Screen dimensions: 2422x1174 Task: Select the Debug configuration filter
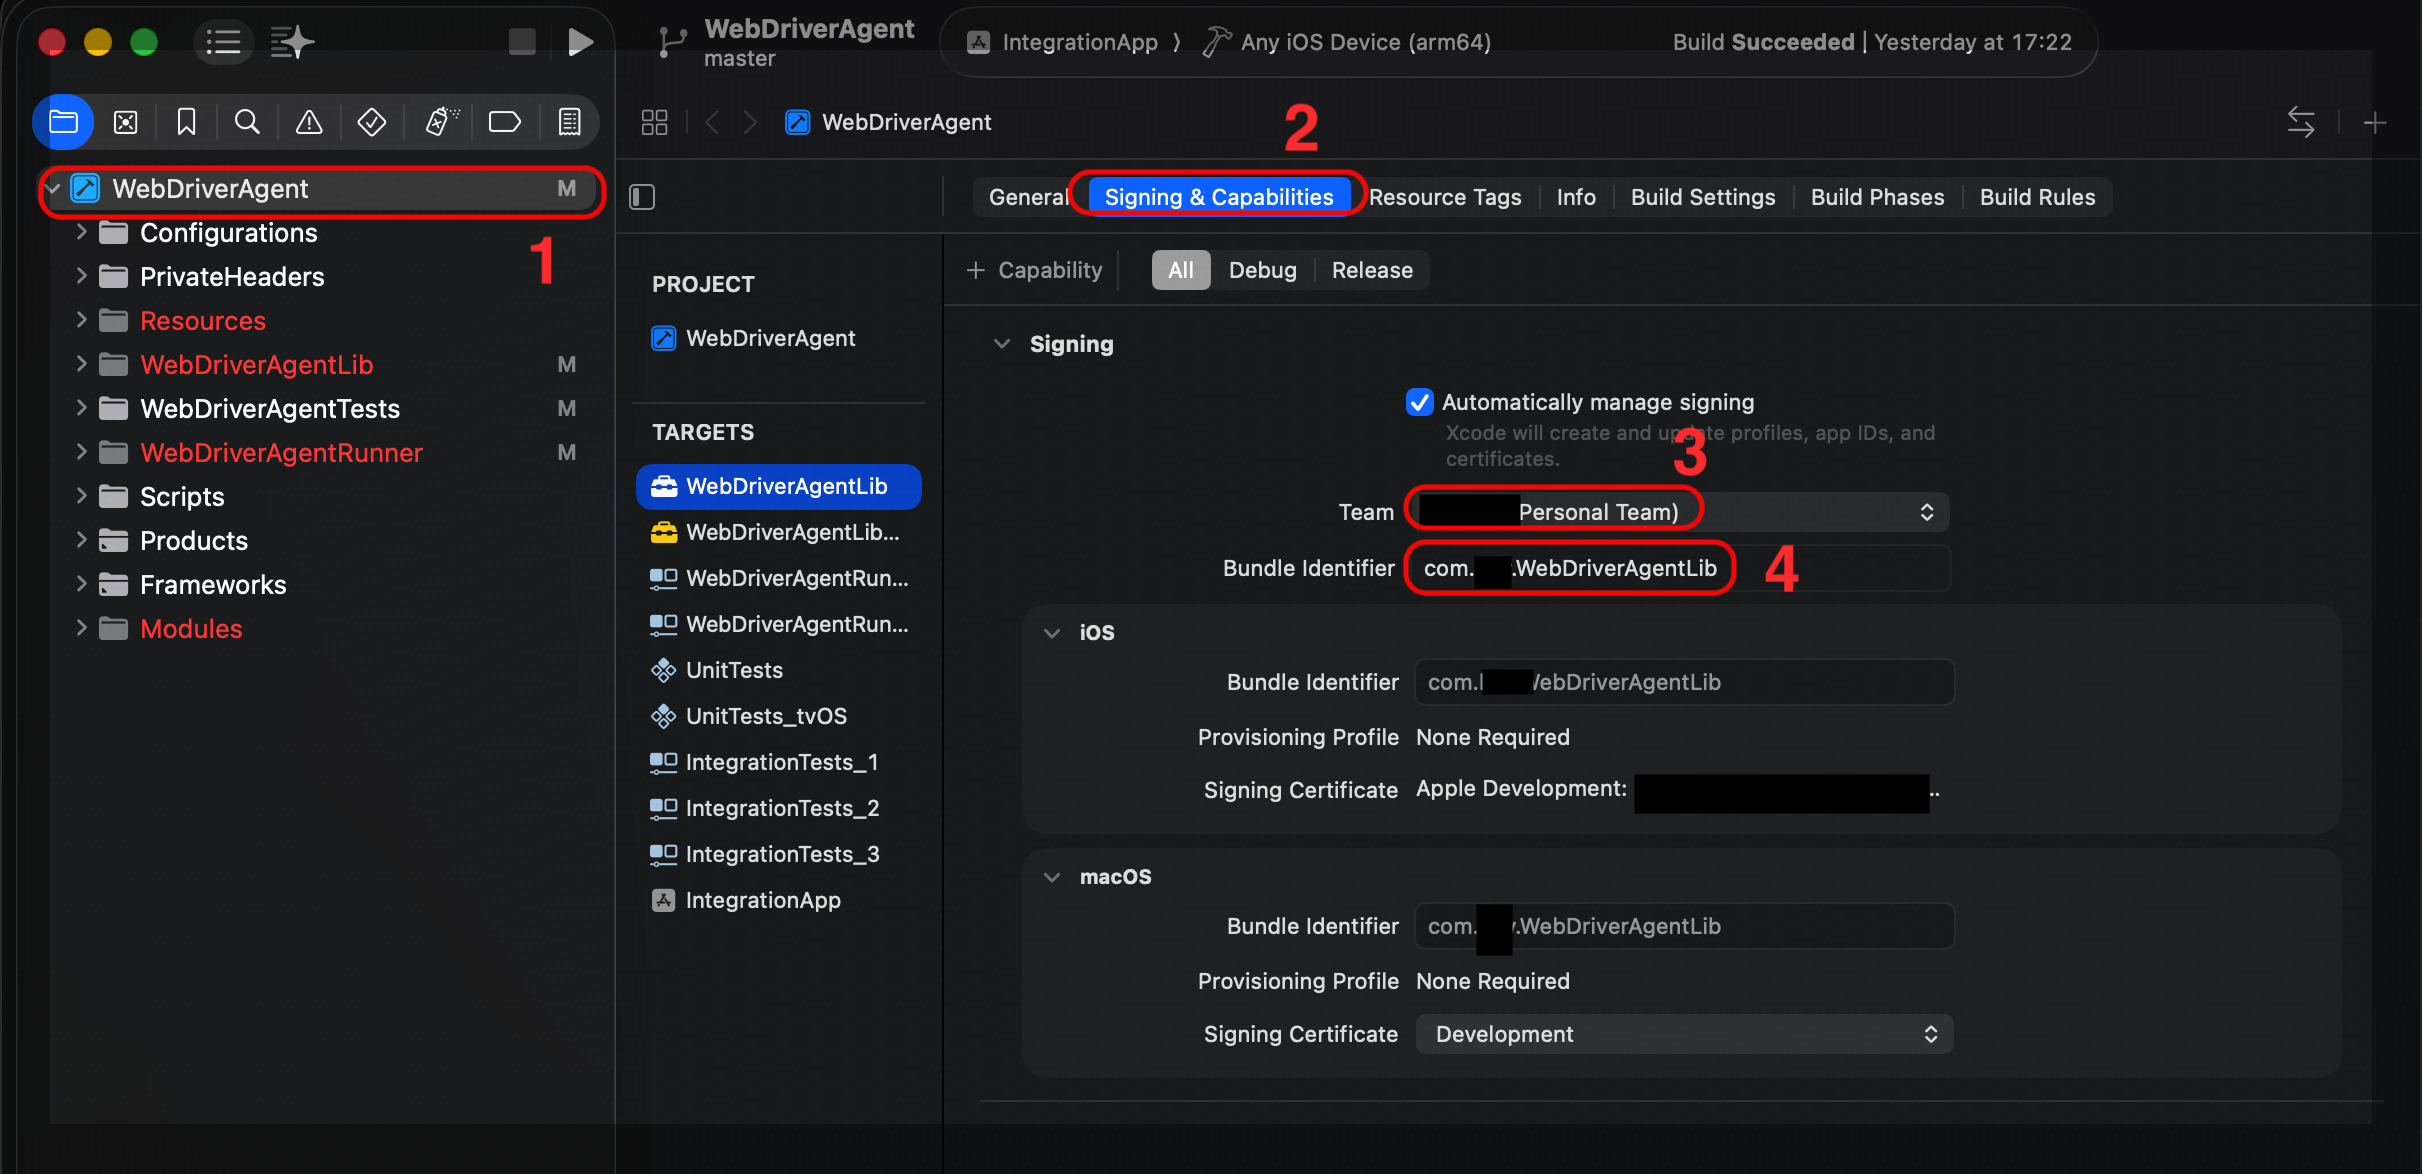[1262, 270]
